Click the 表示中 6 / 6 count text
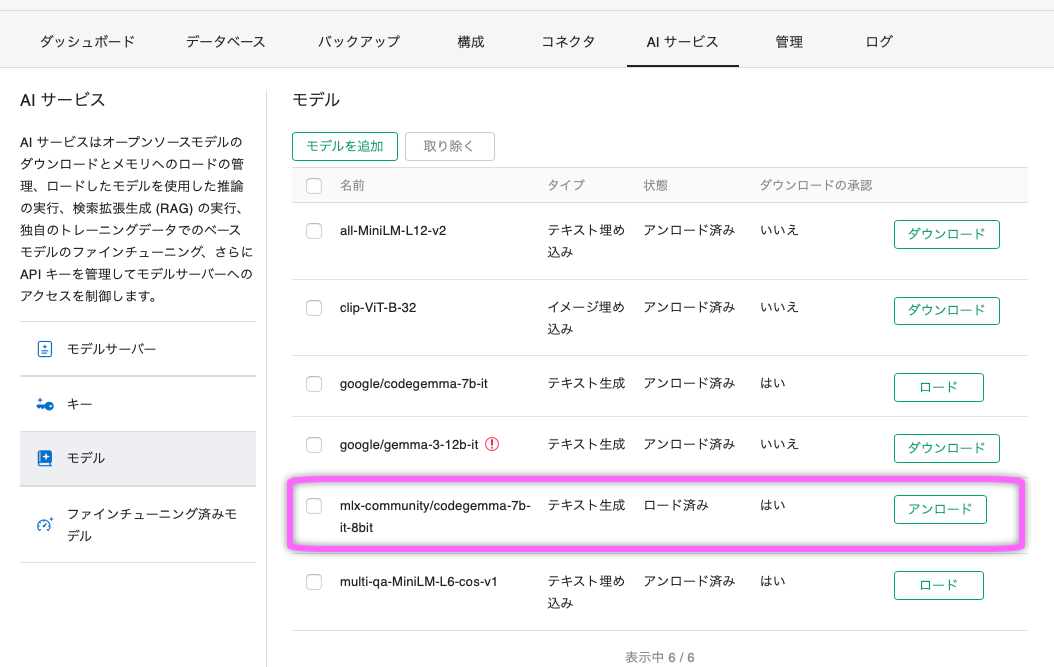Image resolution: width=1054 pixels, height=667 pixels. pos(659,657)
